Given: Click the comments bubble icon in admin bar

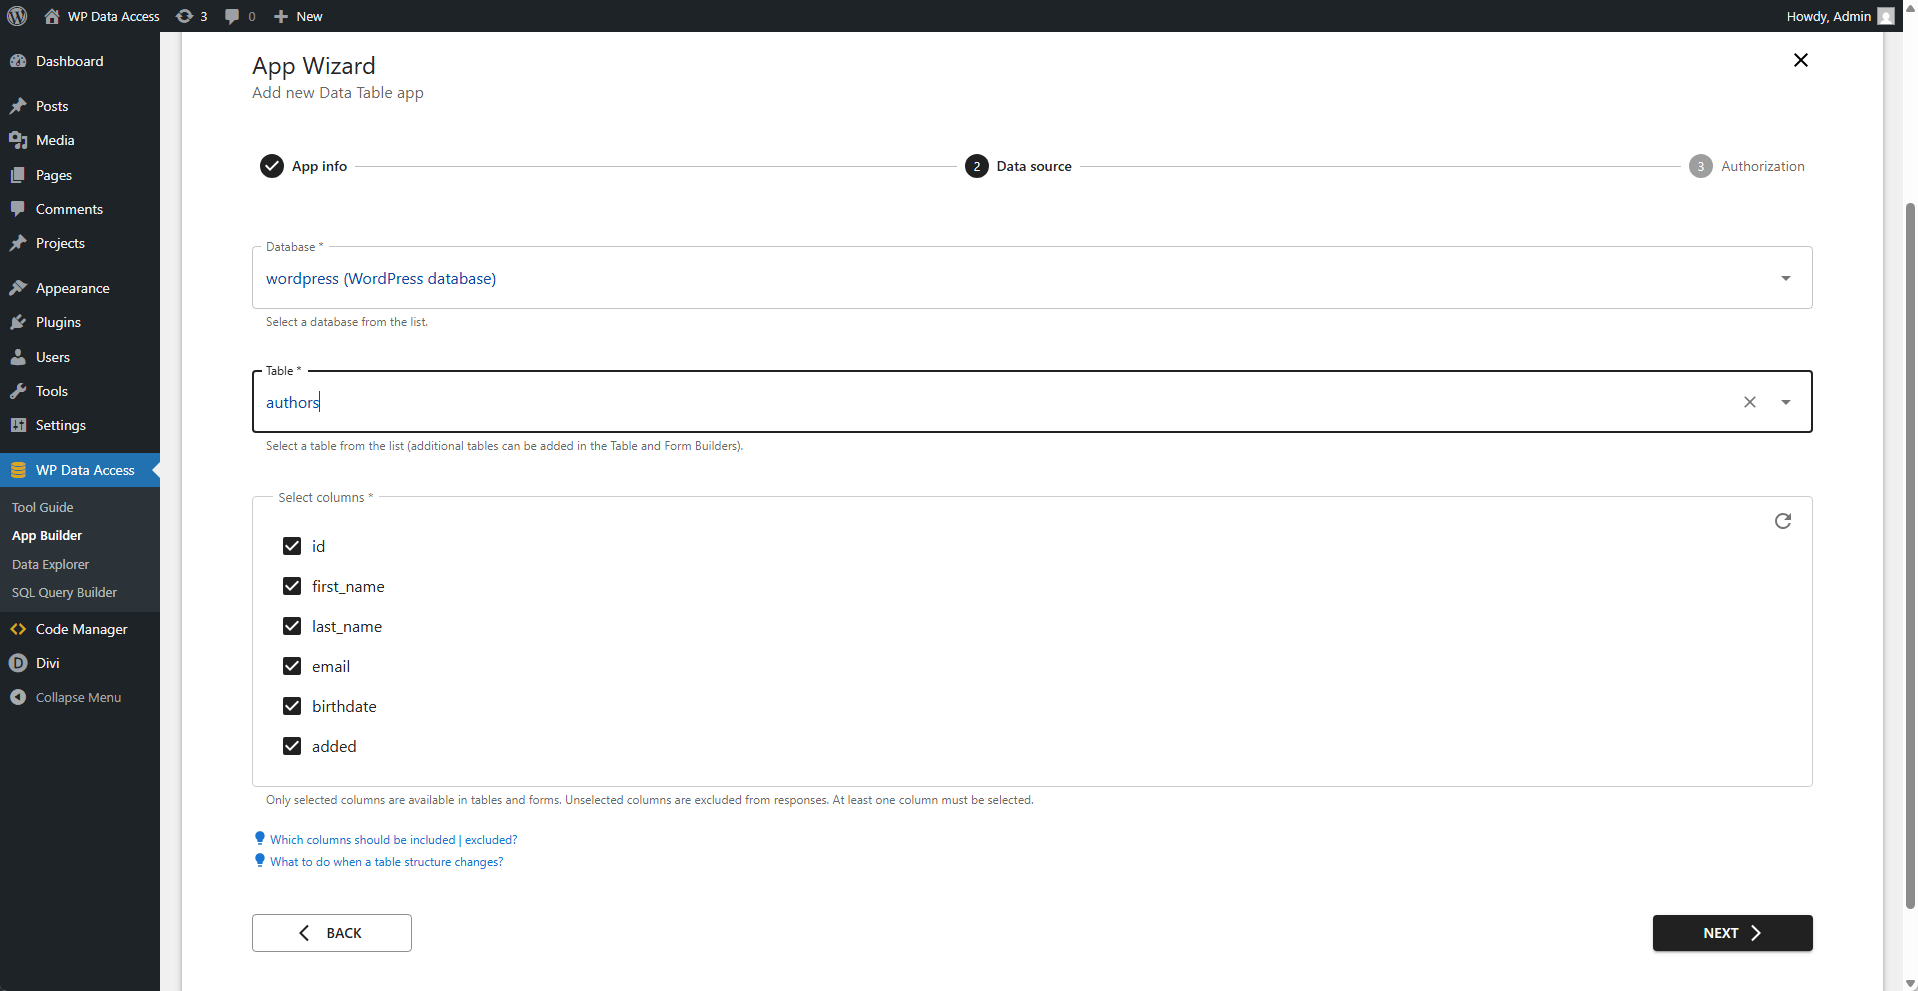Looking at the screenshot, I should tap(232, 16).
